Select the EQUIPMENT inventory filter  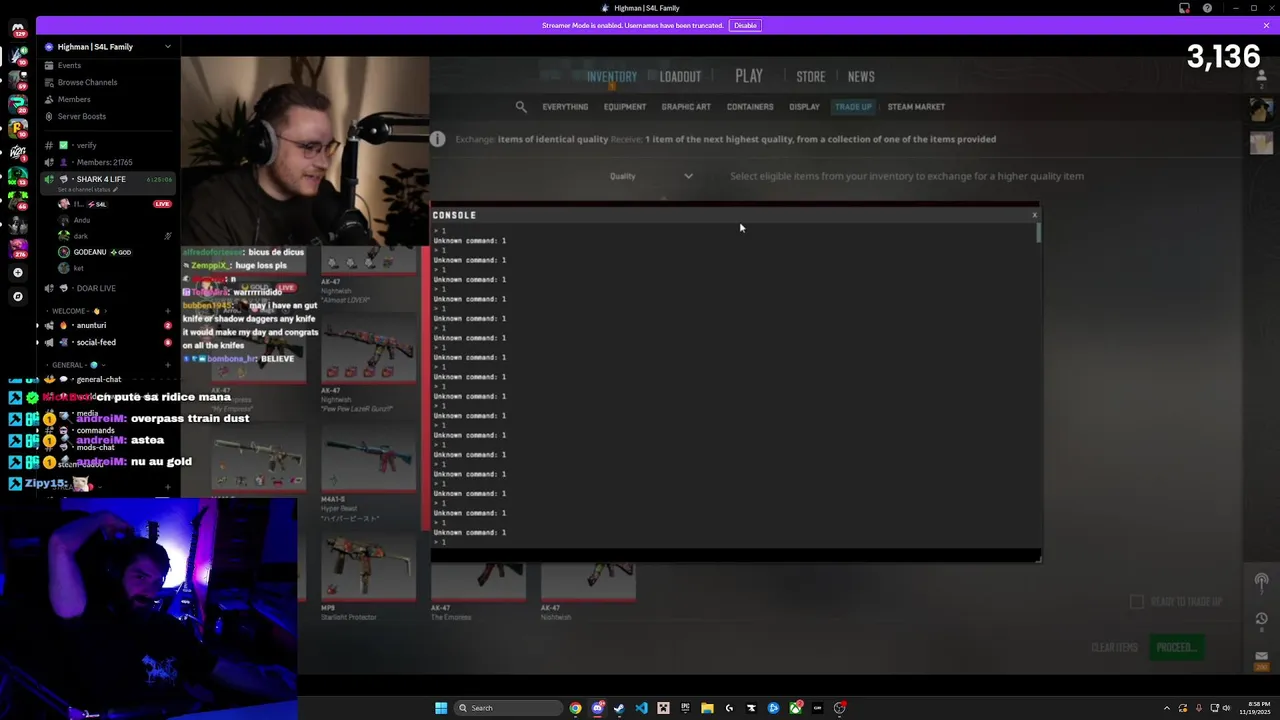click(x=625, y=107)
